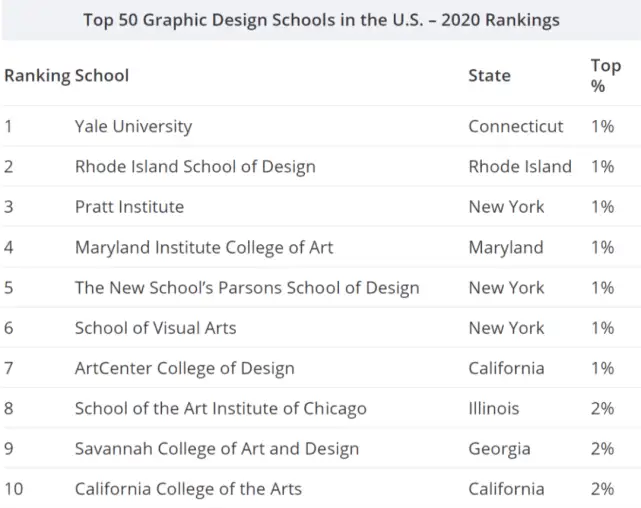Click the Connecticut state cell

coord(516,126)
